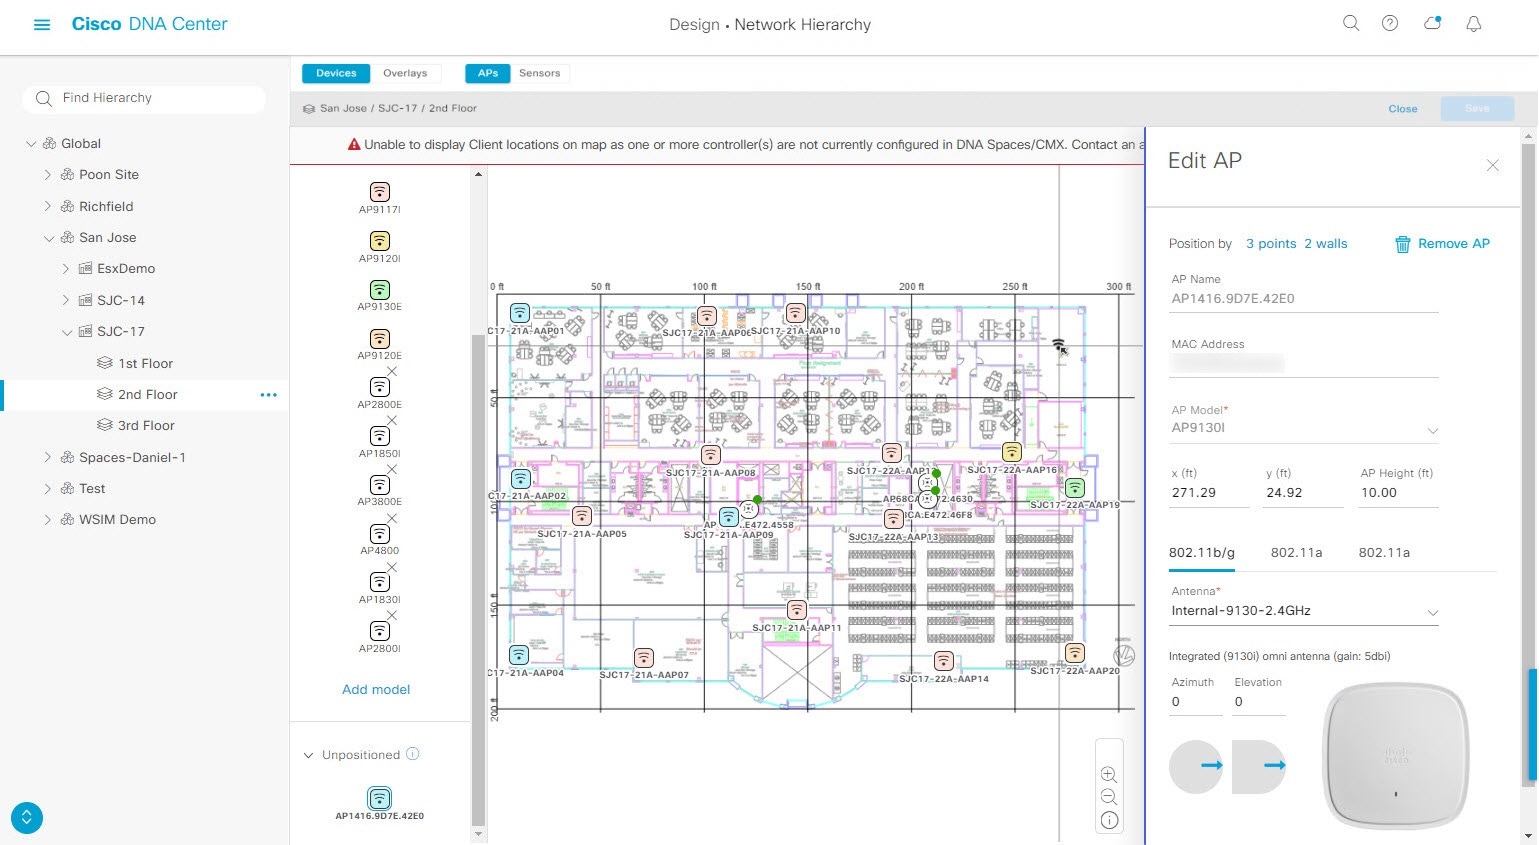
Task: Click the Add model link
Action: pos(376,690)
